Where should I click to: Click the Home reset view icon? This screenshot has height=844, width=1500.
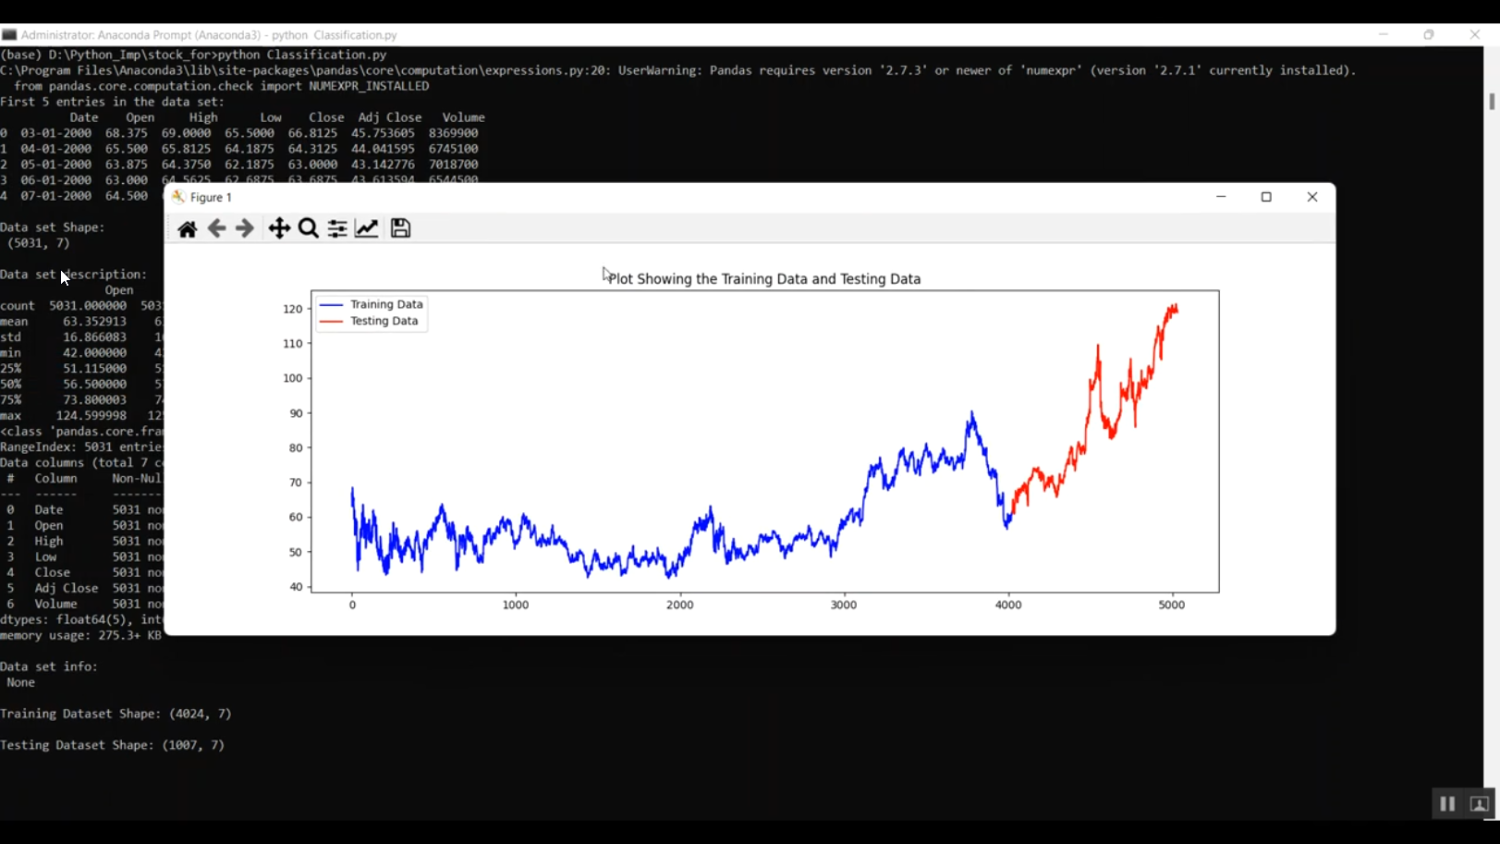187,229
